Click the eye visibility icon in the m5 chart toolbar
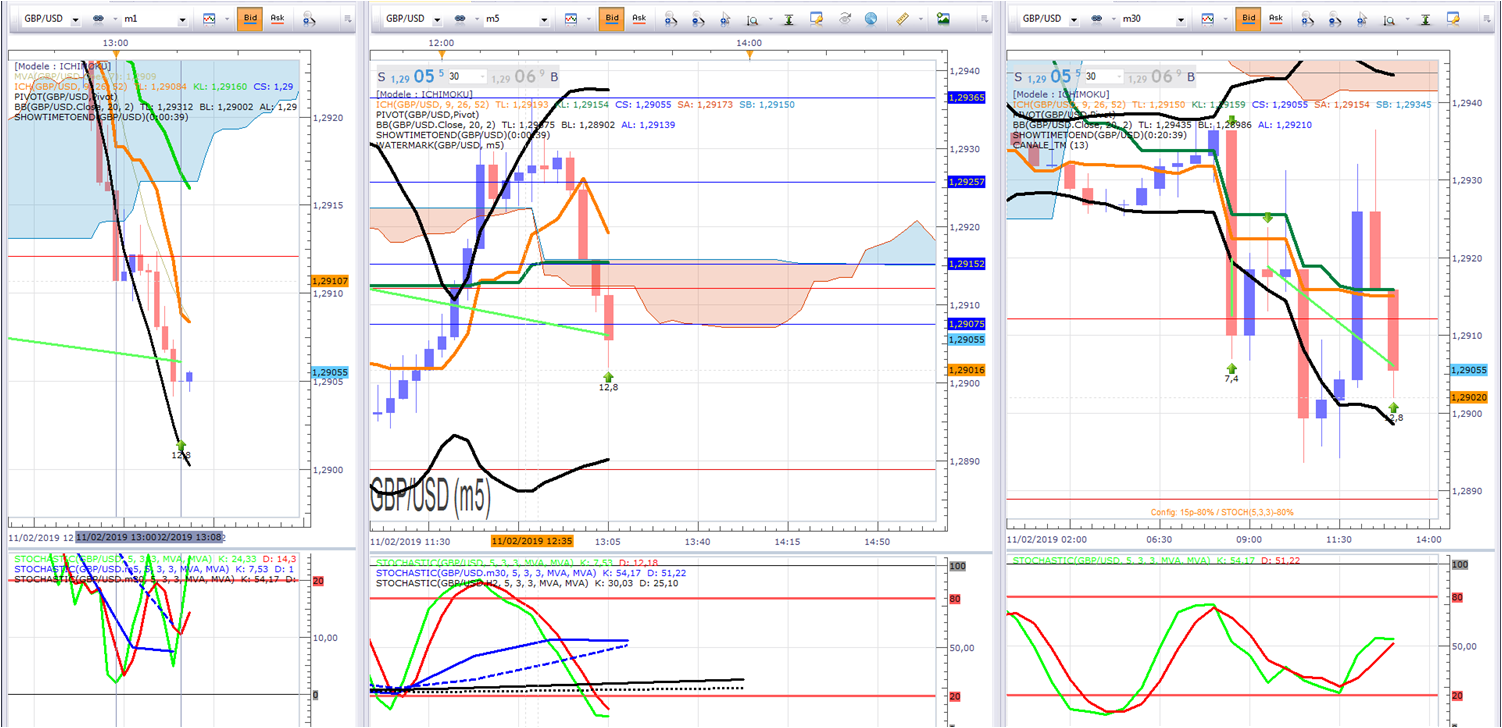The width and height of the screenshot is (1502, 728). tap(845, 19)
